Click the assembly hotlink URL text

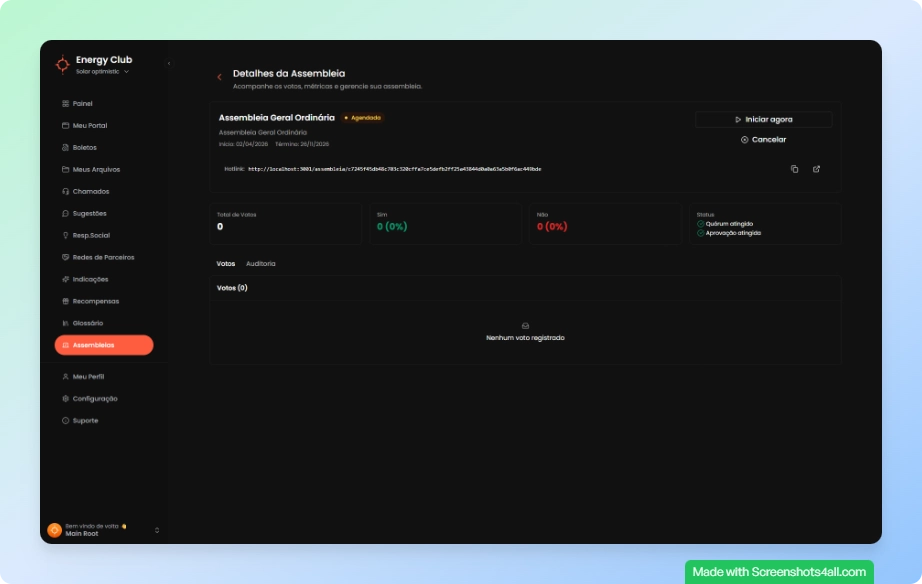click(x=394, y=169)
